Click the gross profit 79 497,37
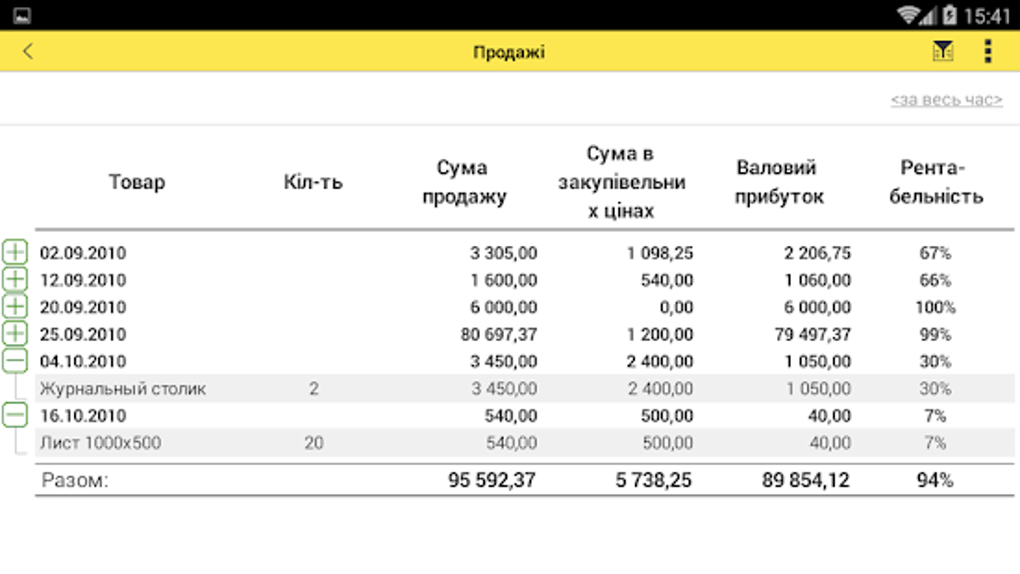The height and width of the screenshot is (574, 1020). point(812,335)
